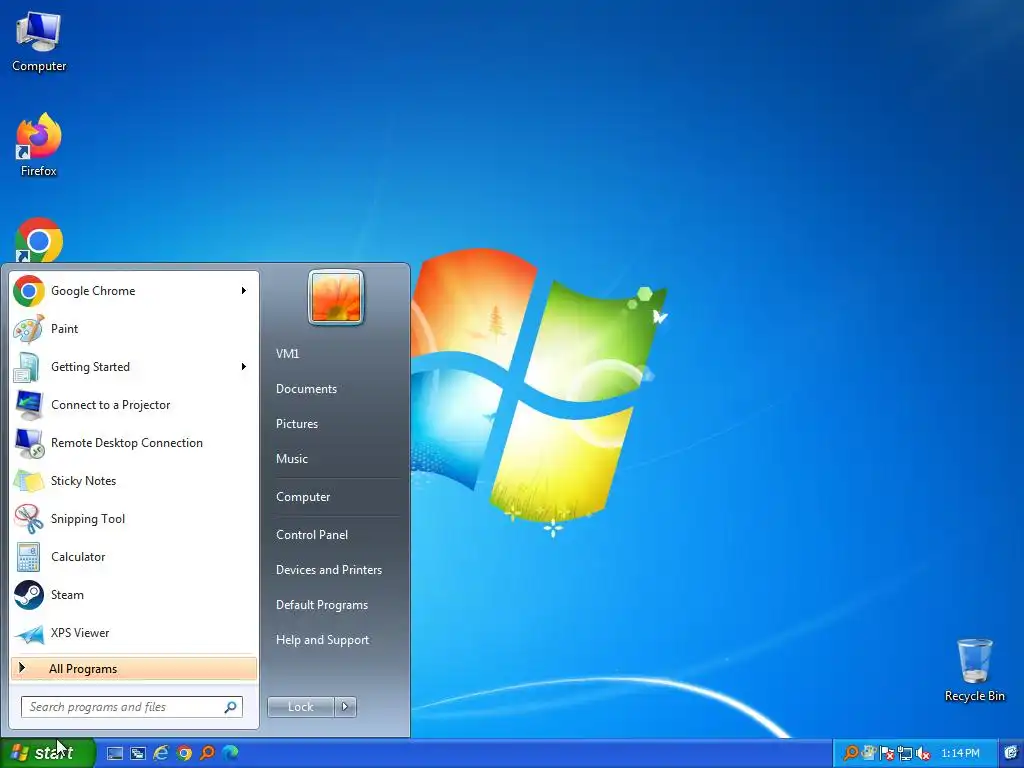
Task: Open Internet Explorer from the taskbar
Action: (x=161, y=753)
